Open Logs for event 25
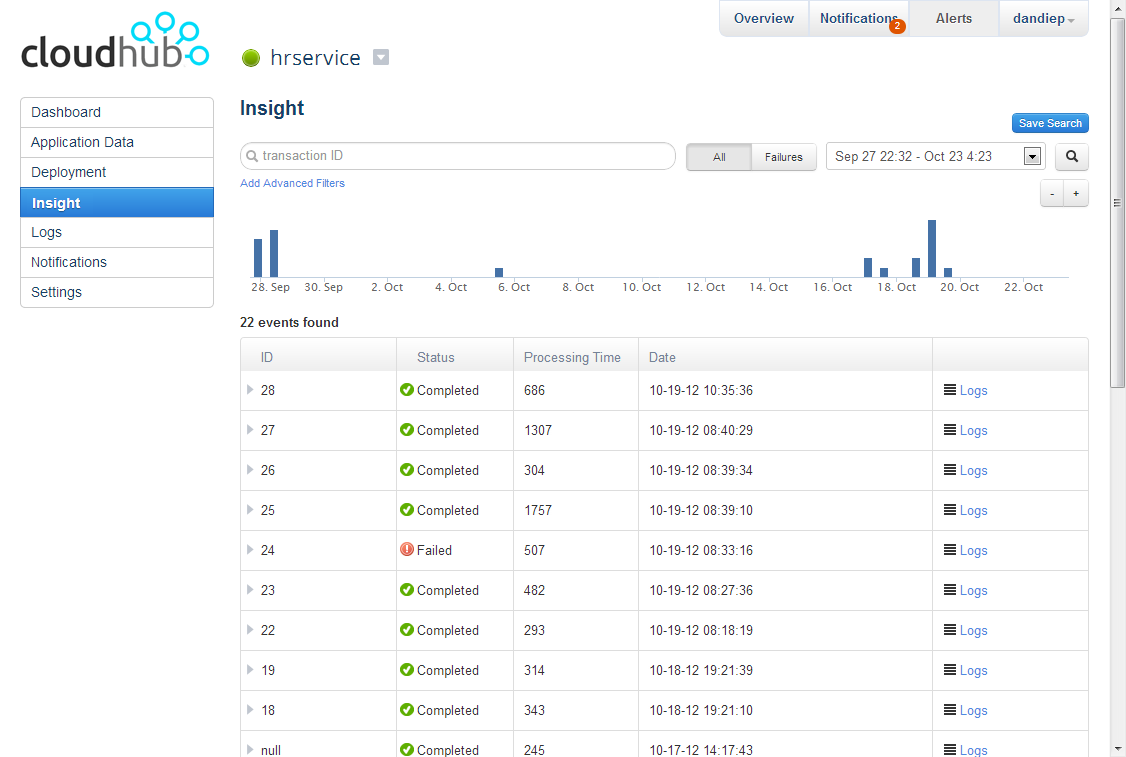 (973, 510)
